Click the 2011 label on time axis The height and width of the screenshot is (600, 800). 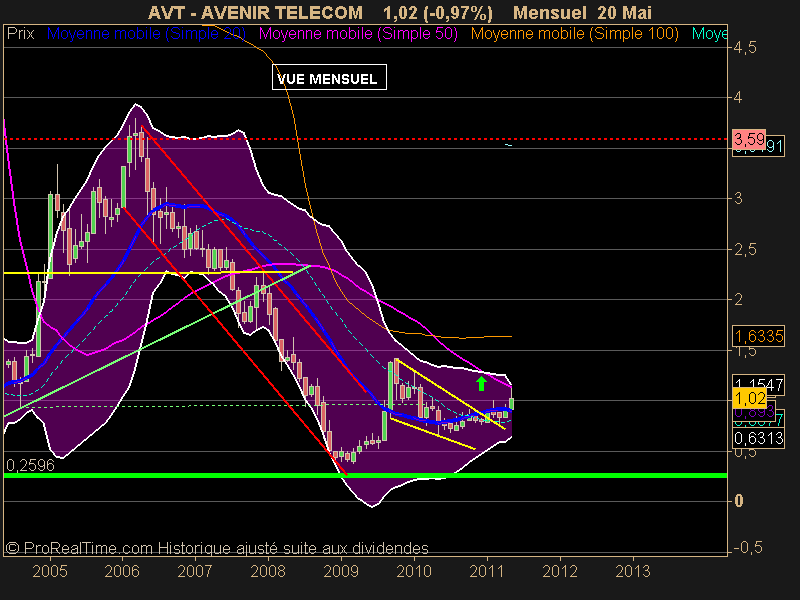[487, 571]
